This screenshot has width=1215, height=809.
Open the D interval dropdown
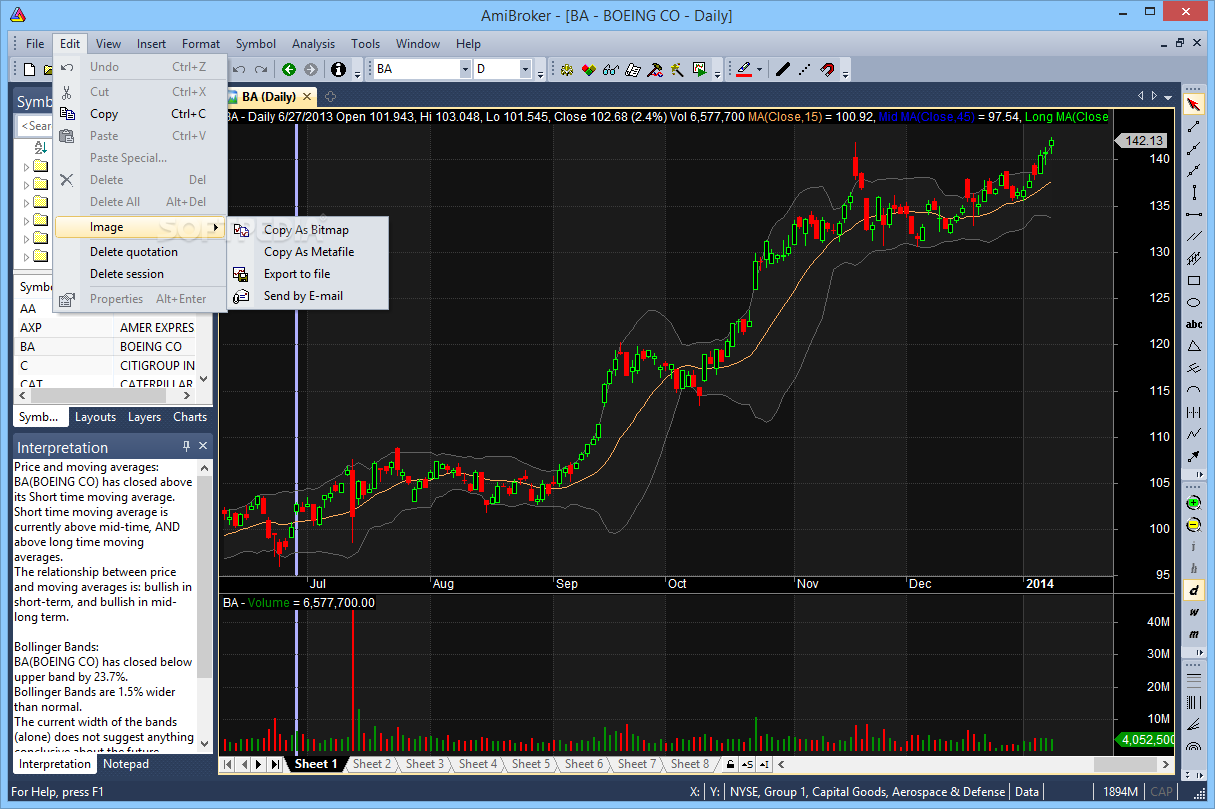(525, 69)
